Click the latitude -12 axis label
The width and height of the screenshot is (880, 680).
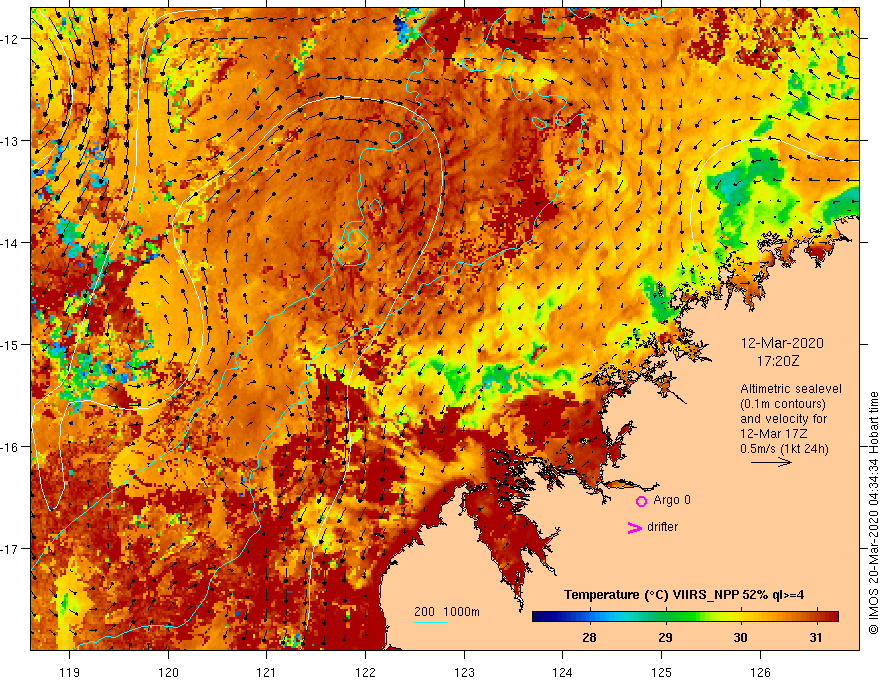(x=10, y=39)
